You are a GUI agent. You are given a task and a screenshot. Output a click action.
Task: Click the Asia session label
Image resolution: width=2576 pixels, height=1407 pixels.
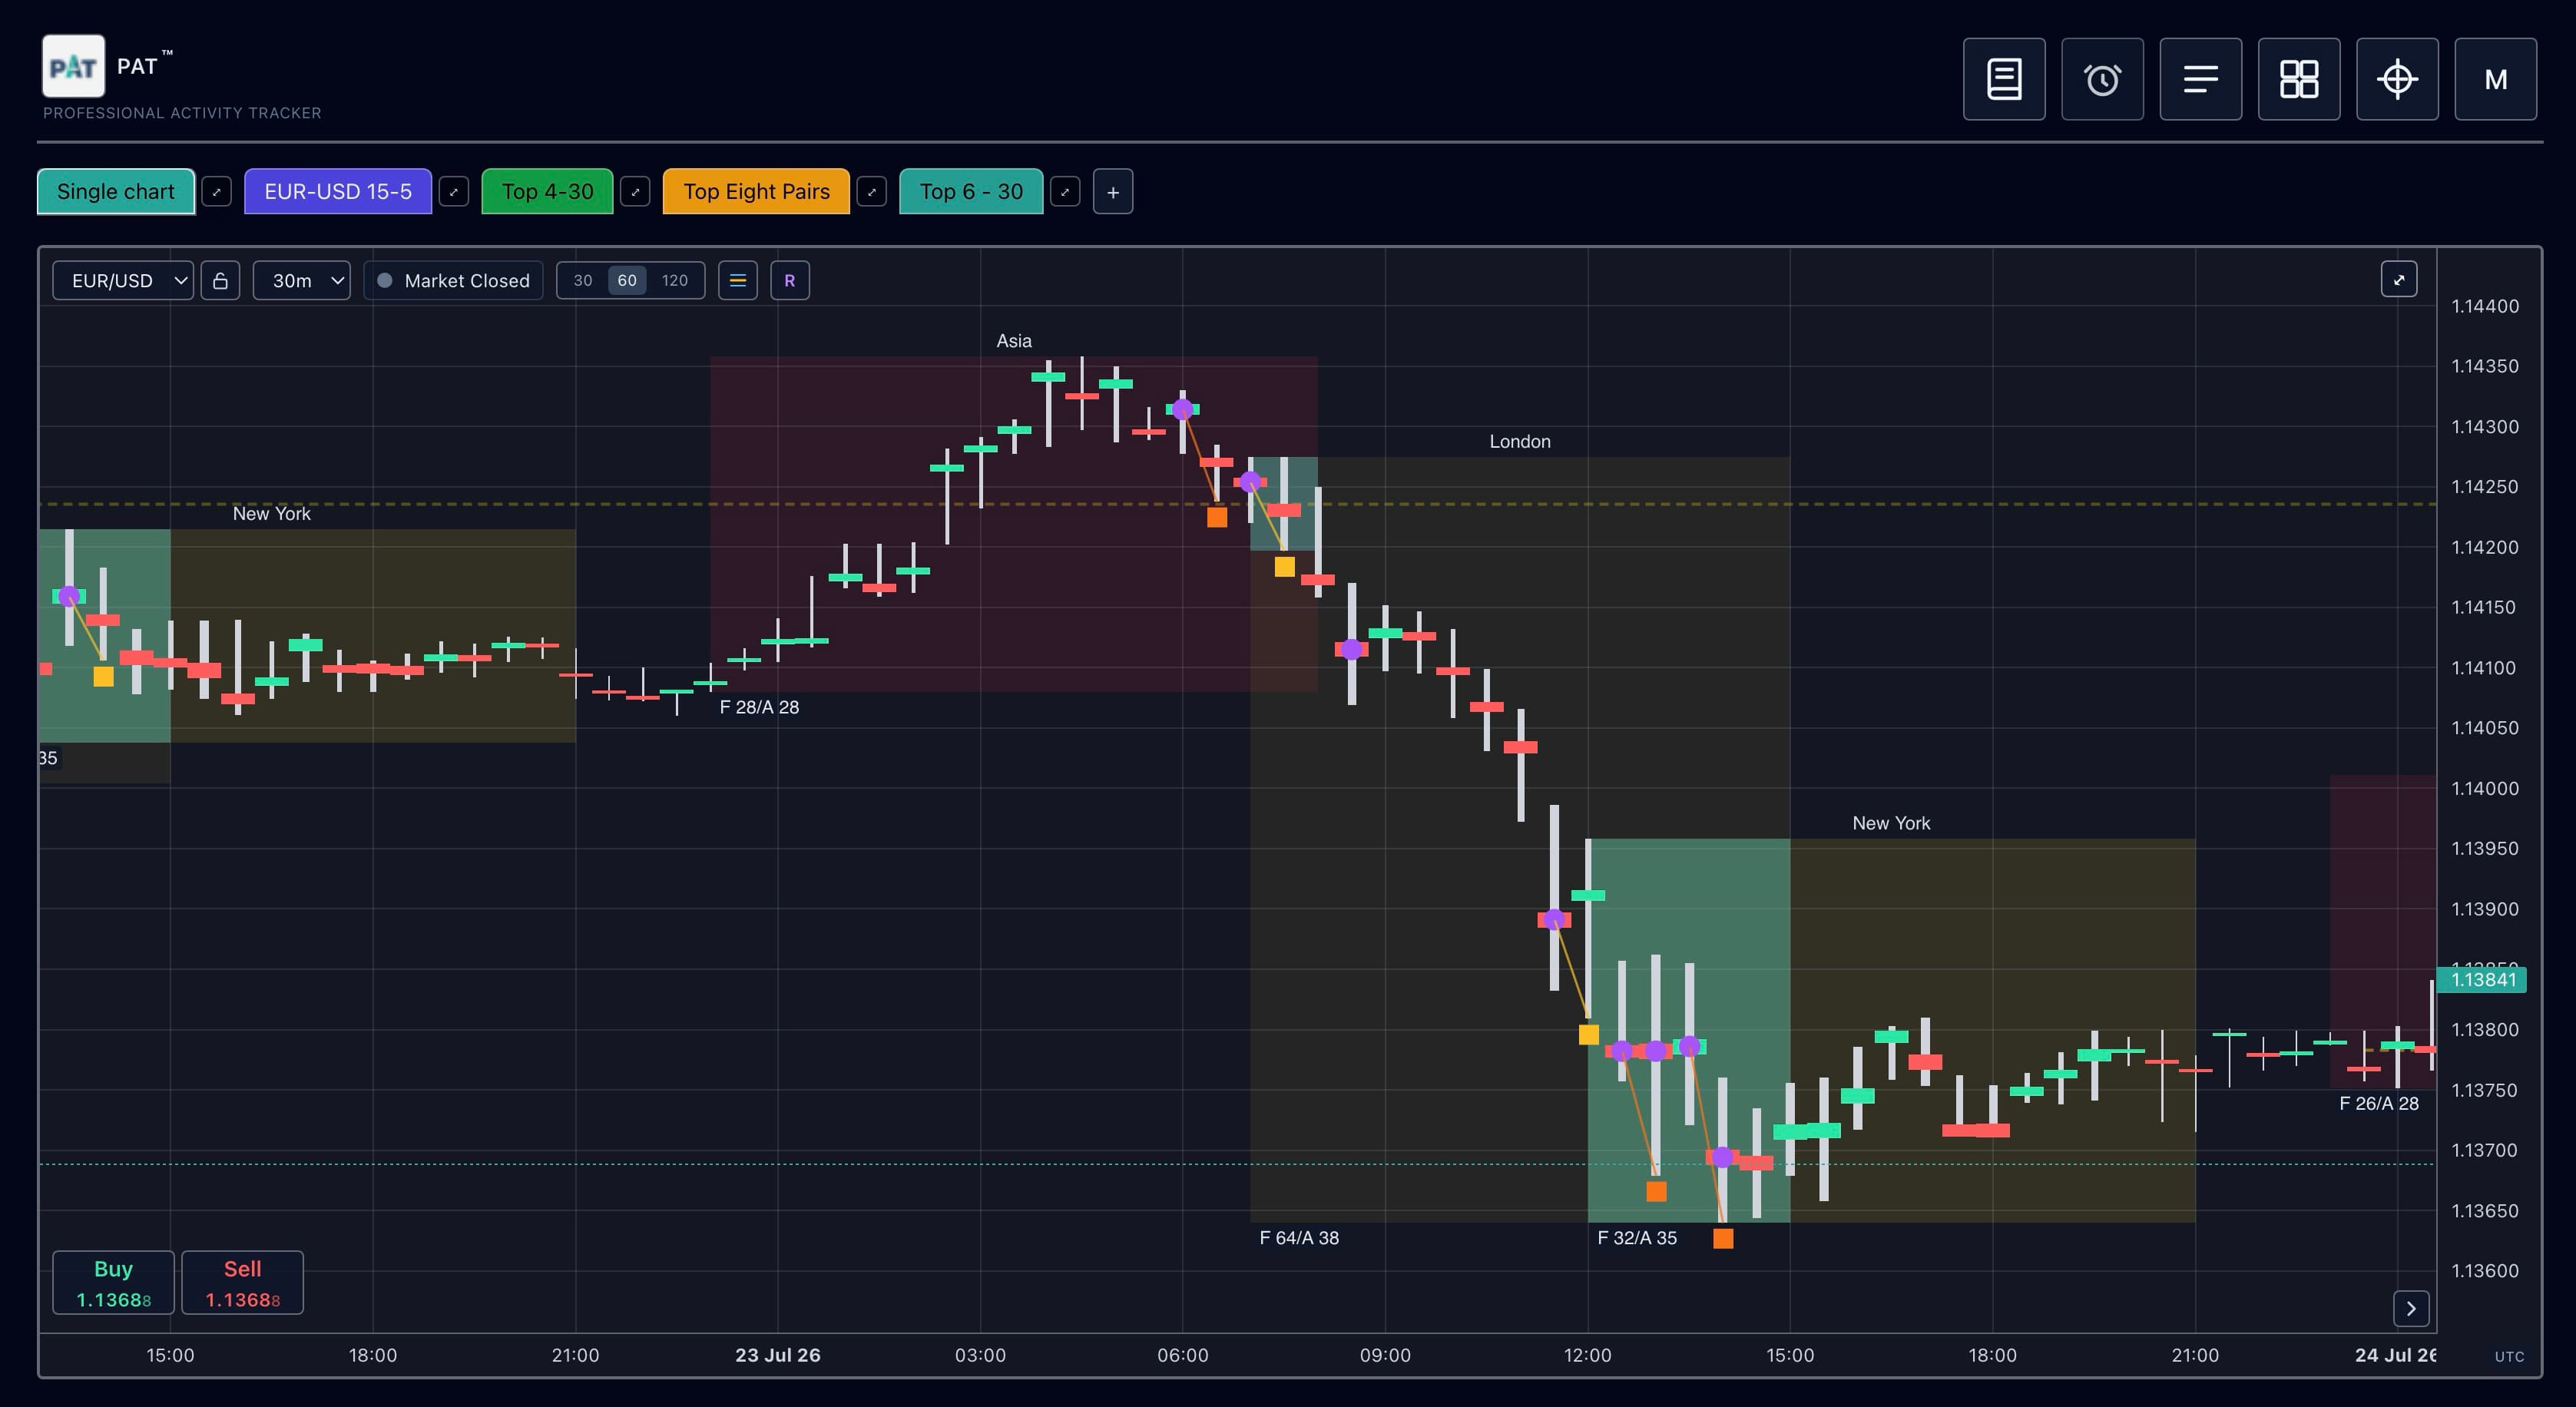pos(1014,341)
